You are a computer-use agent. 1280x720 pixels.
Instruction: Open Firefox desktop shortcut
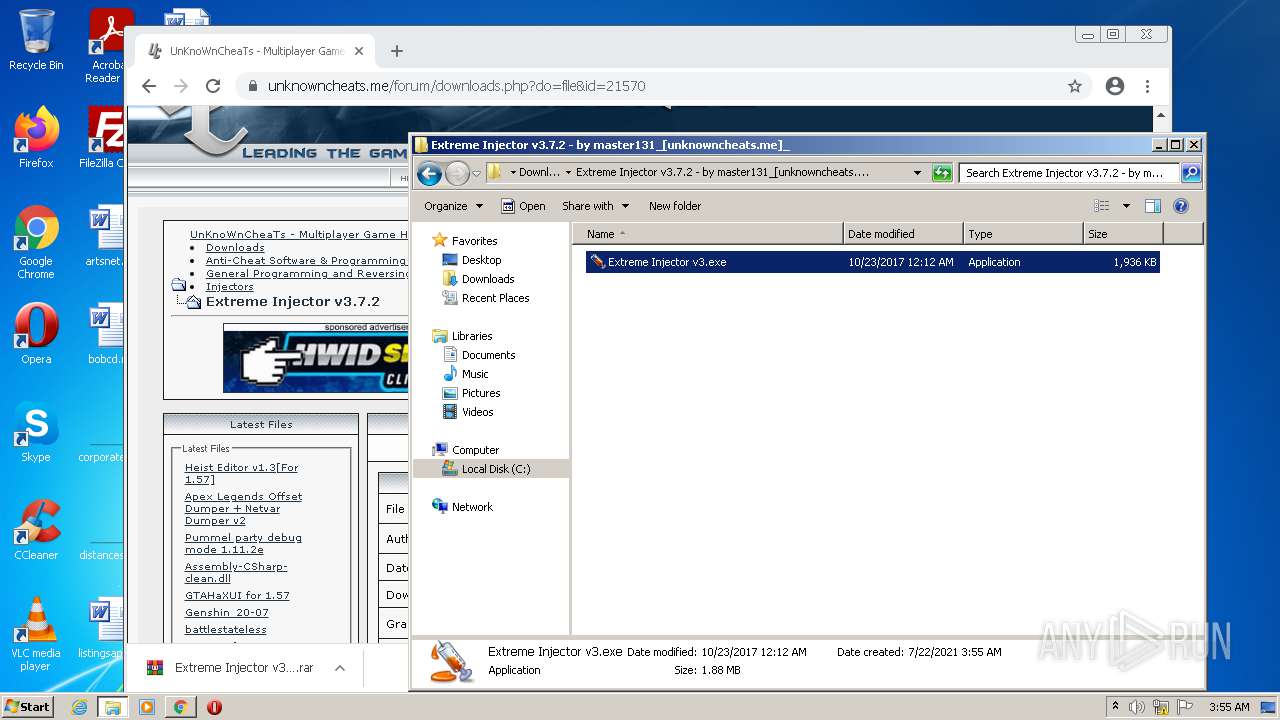(36, 136)
